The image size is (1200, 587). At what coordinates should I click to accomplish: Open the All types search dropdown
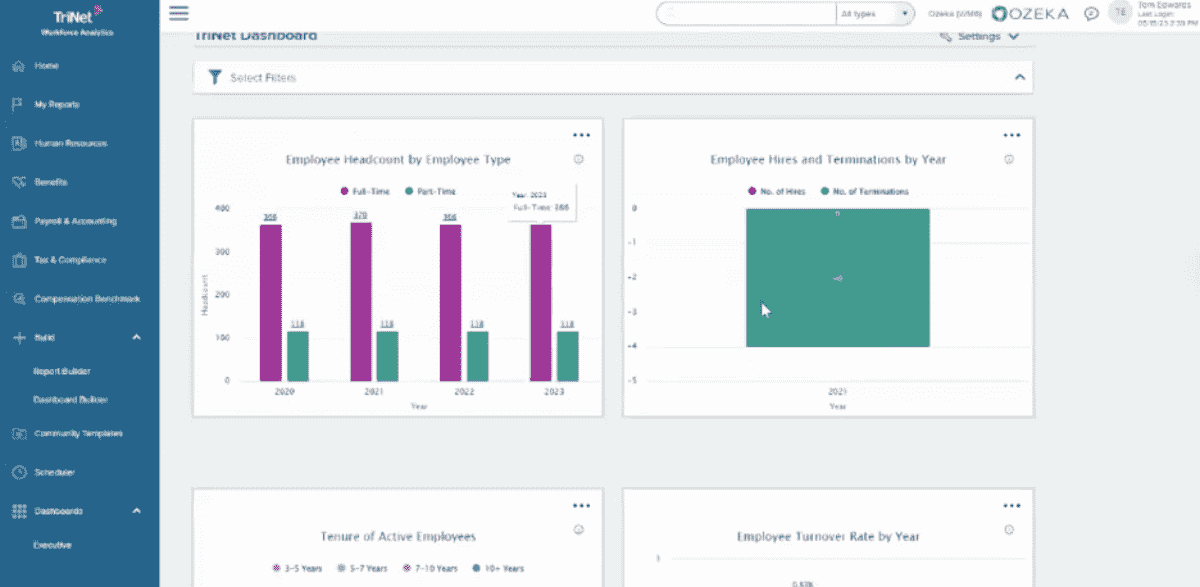coord(875,14)
